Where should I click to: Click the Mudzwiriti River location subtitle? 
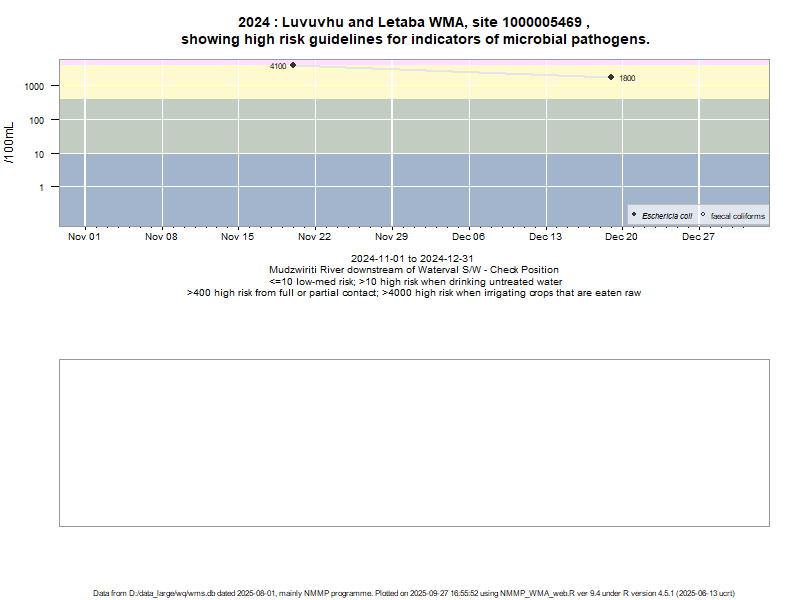(x=414, y=270)
